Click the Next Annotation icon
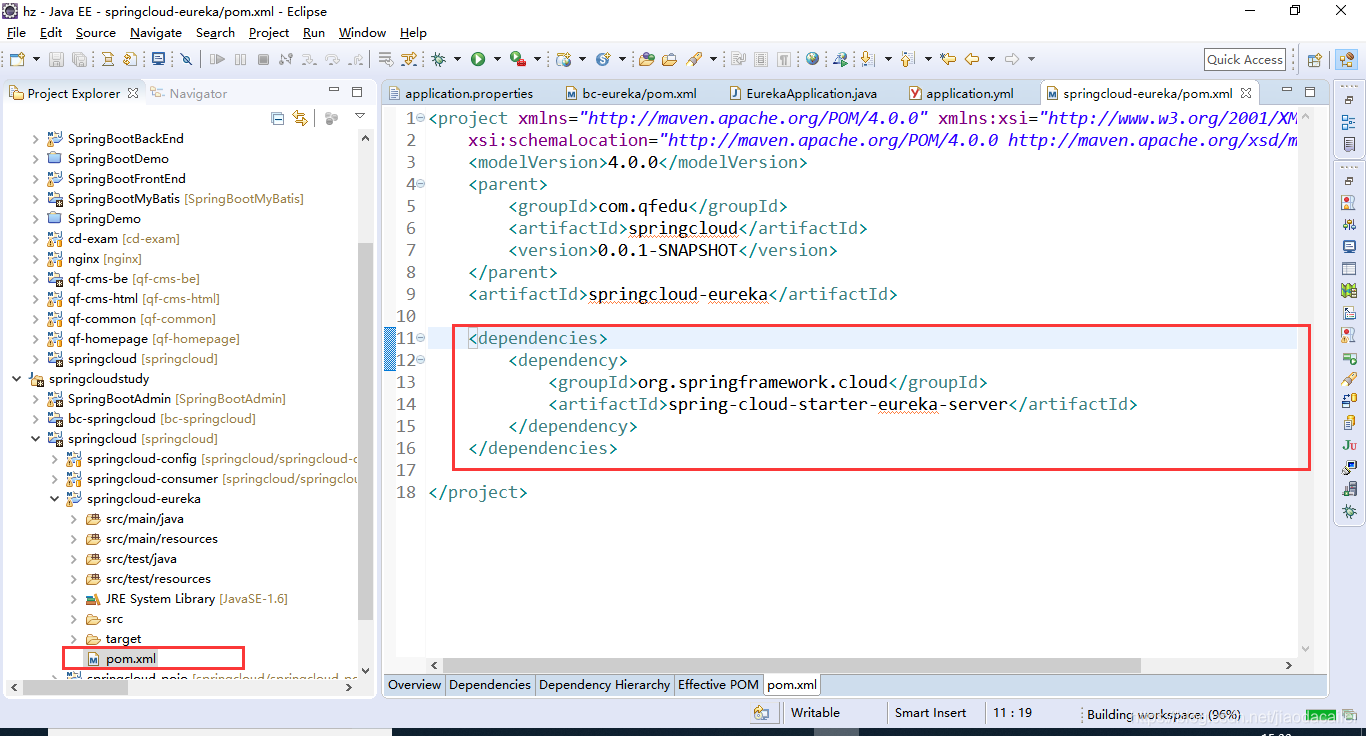Image resolution: width=1366 pixels, height=736 pixels. [x=868, y=59]
